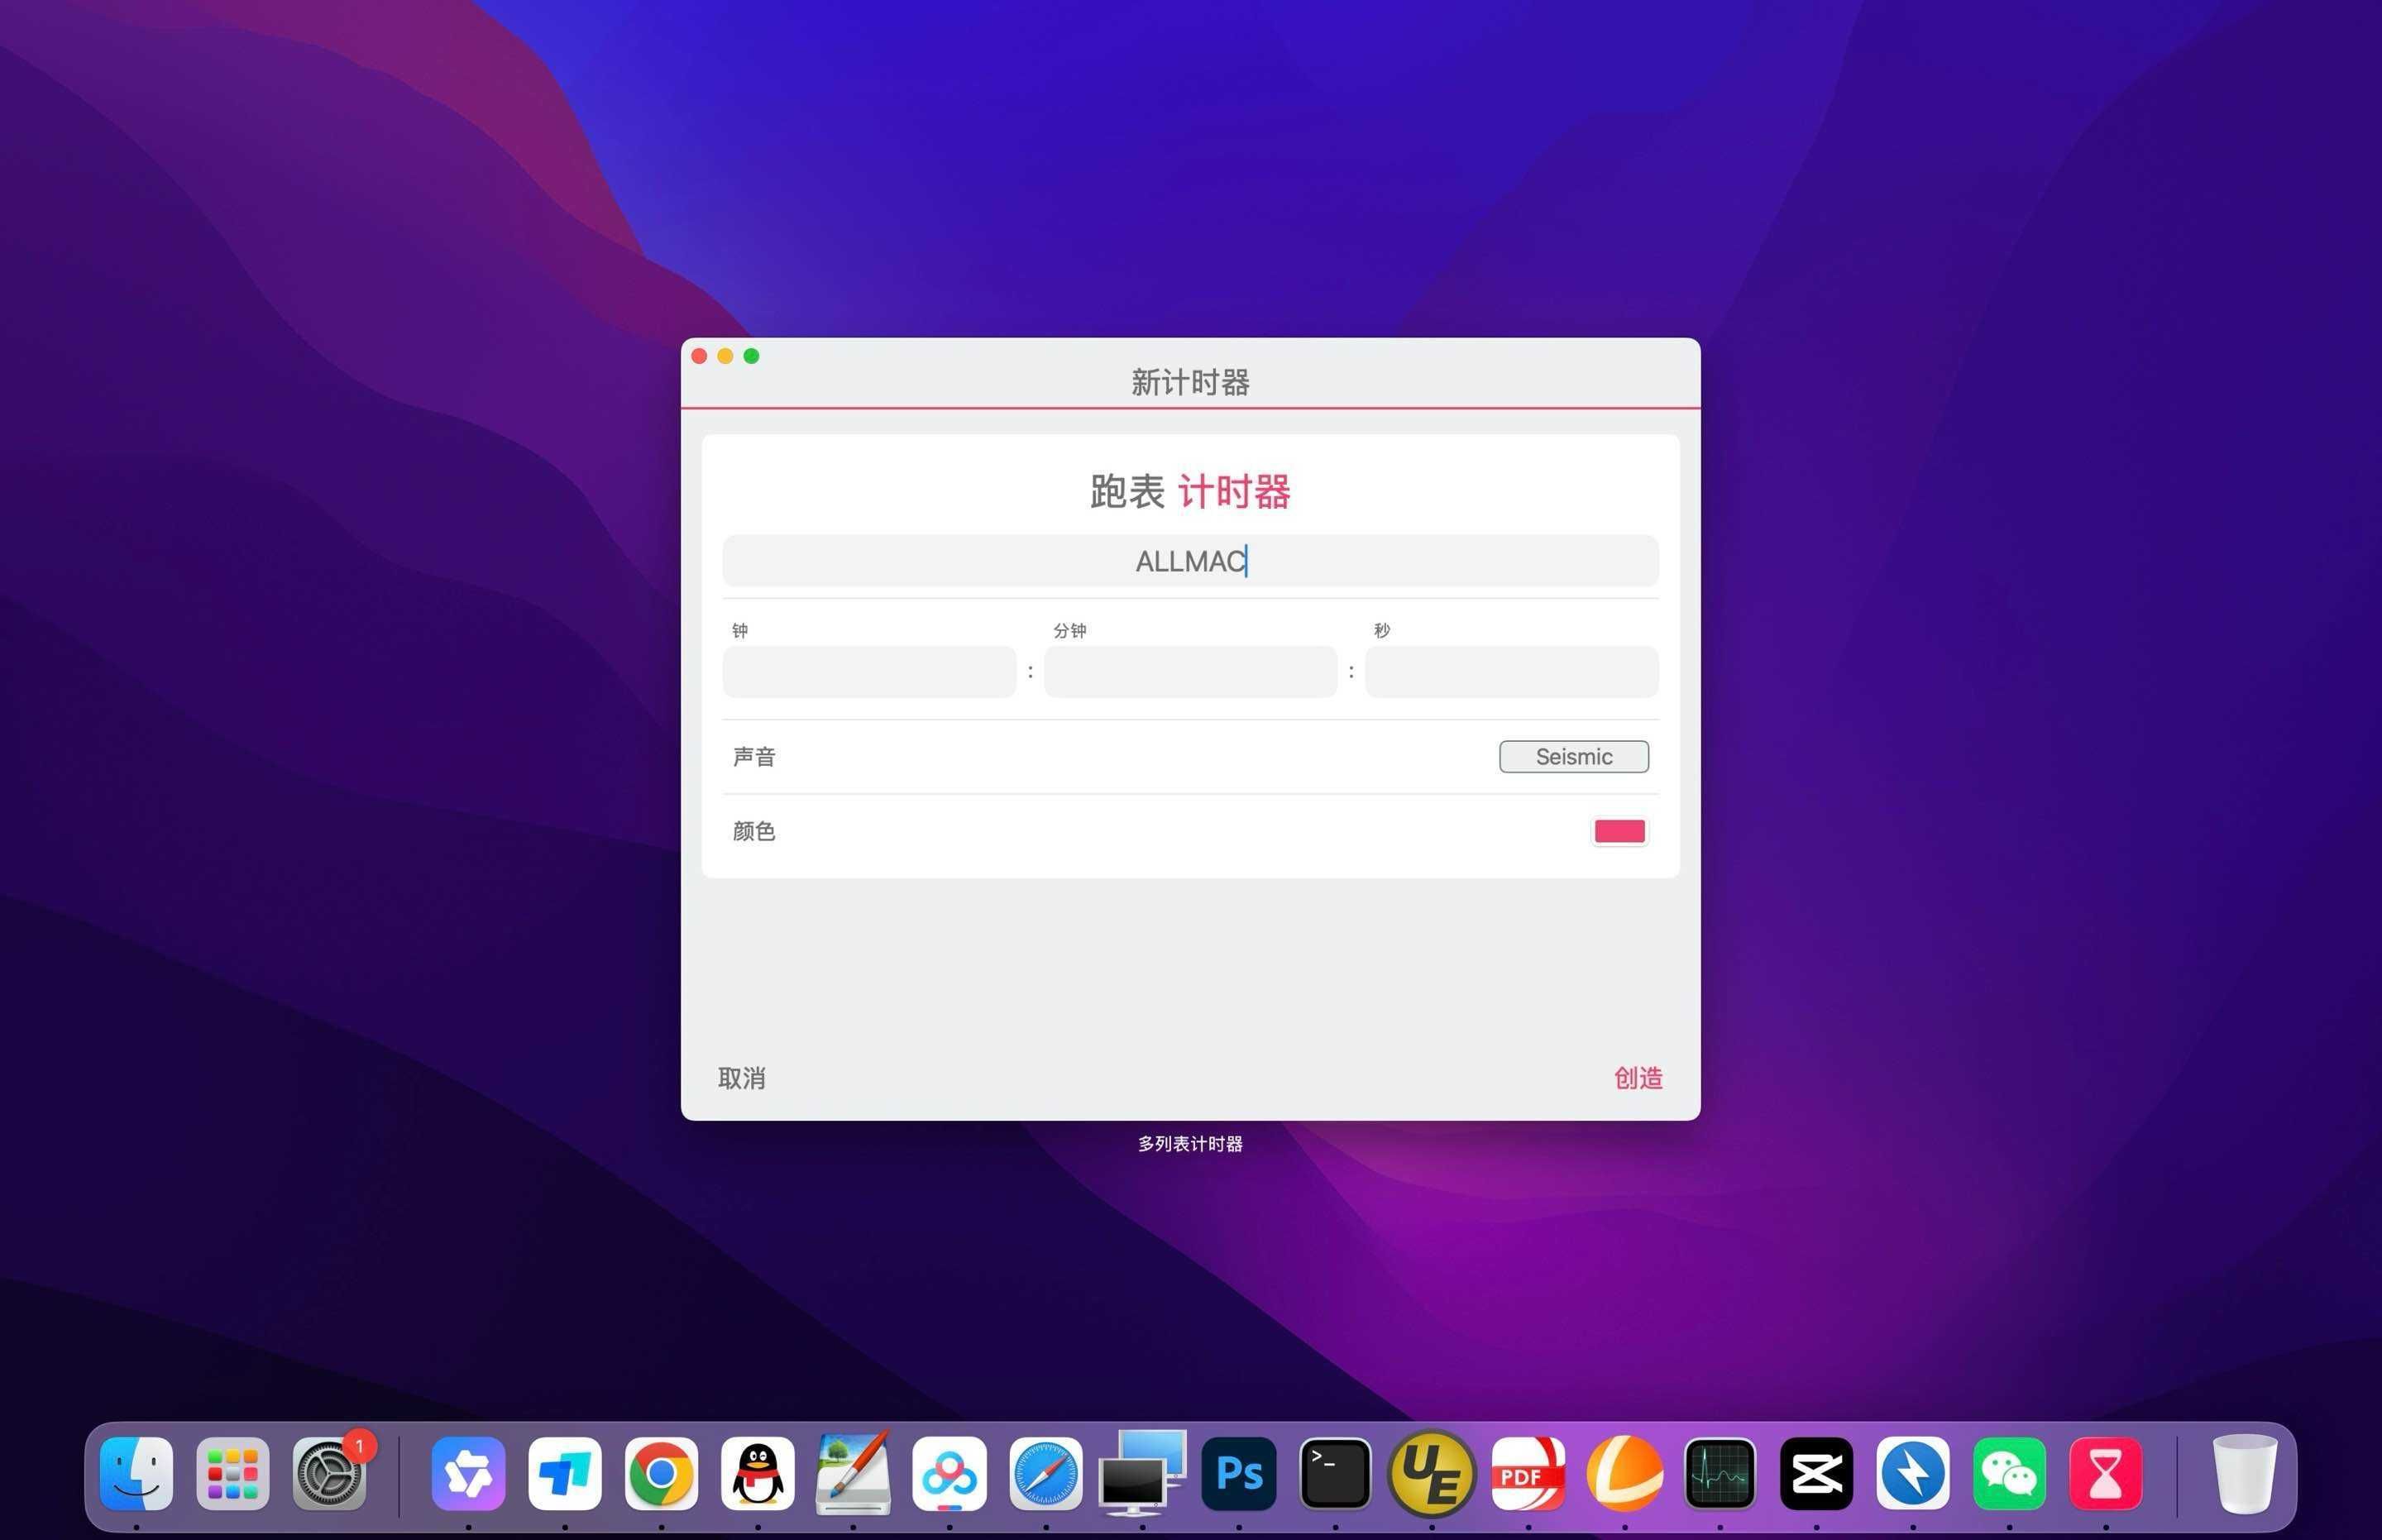Open Google Chrome from the Dock

tap(663, 1471)
